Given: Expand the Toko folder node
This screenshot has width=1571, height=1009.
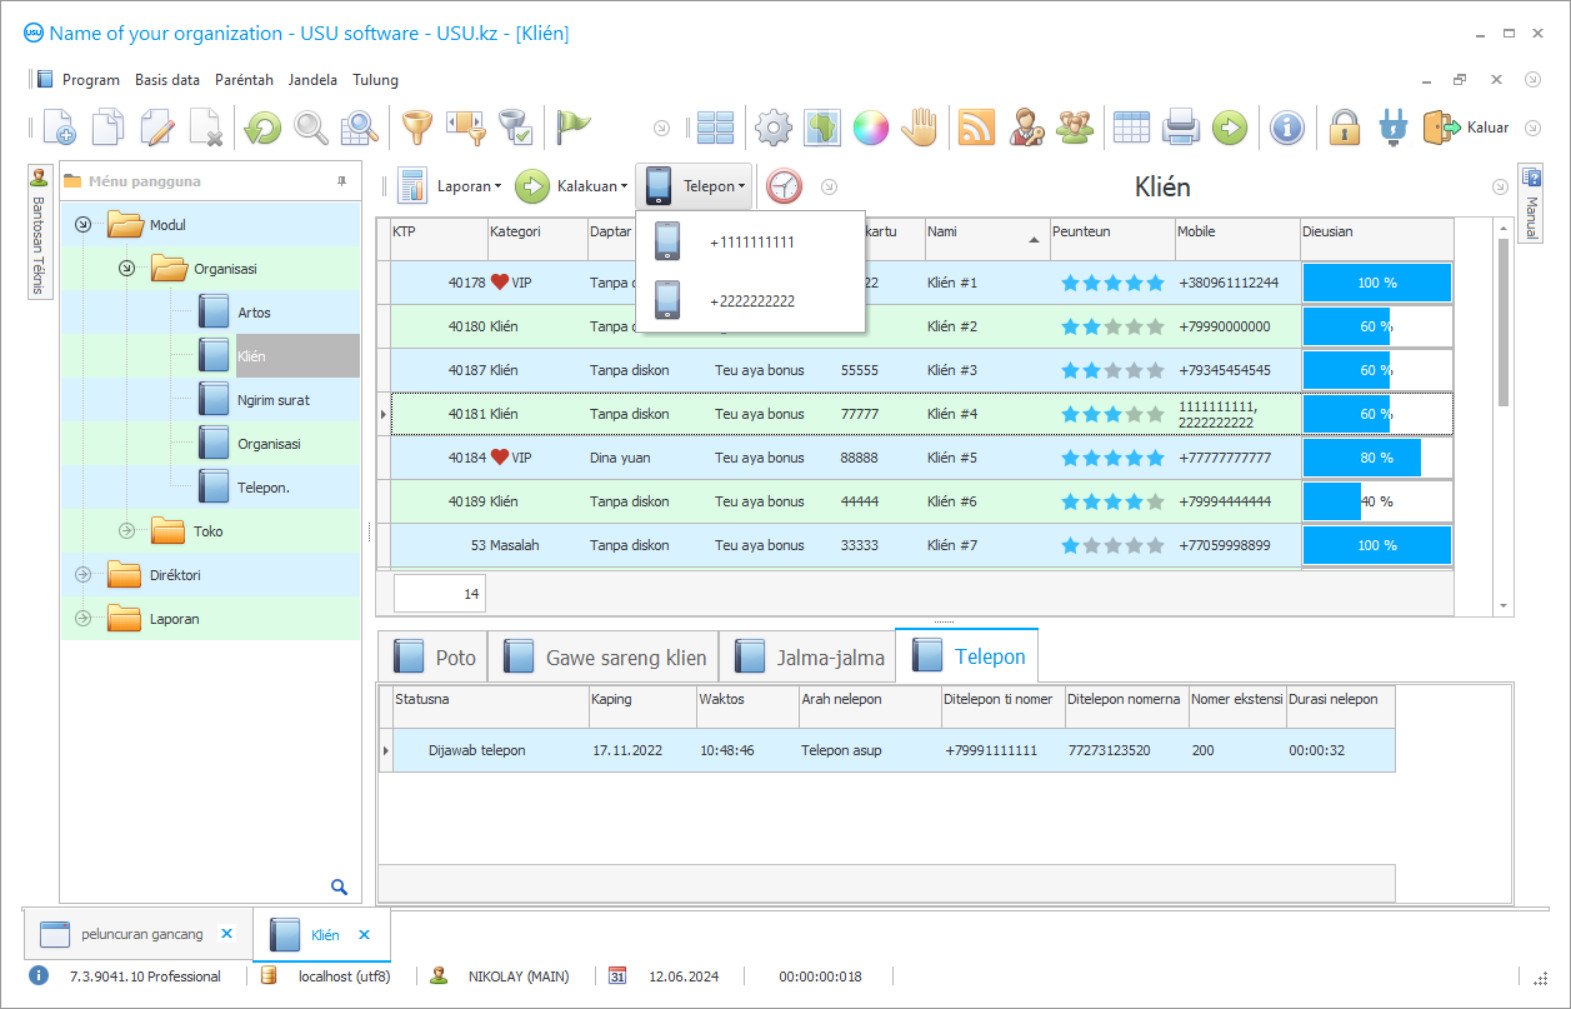Looking at the screenshot, I should click(127, 531).
